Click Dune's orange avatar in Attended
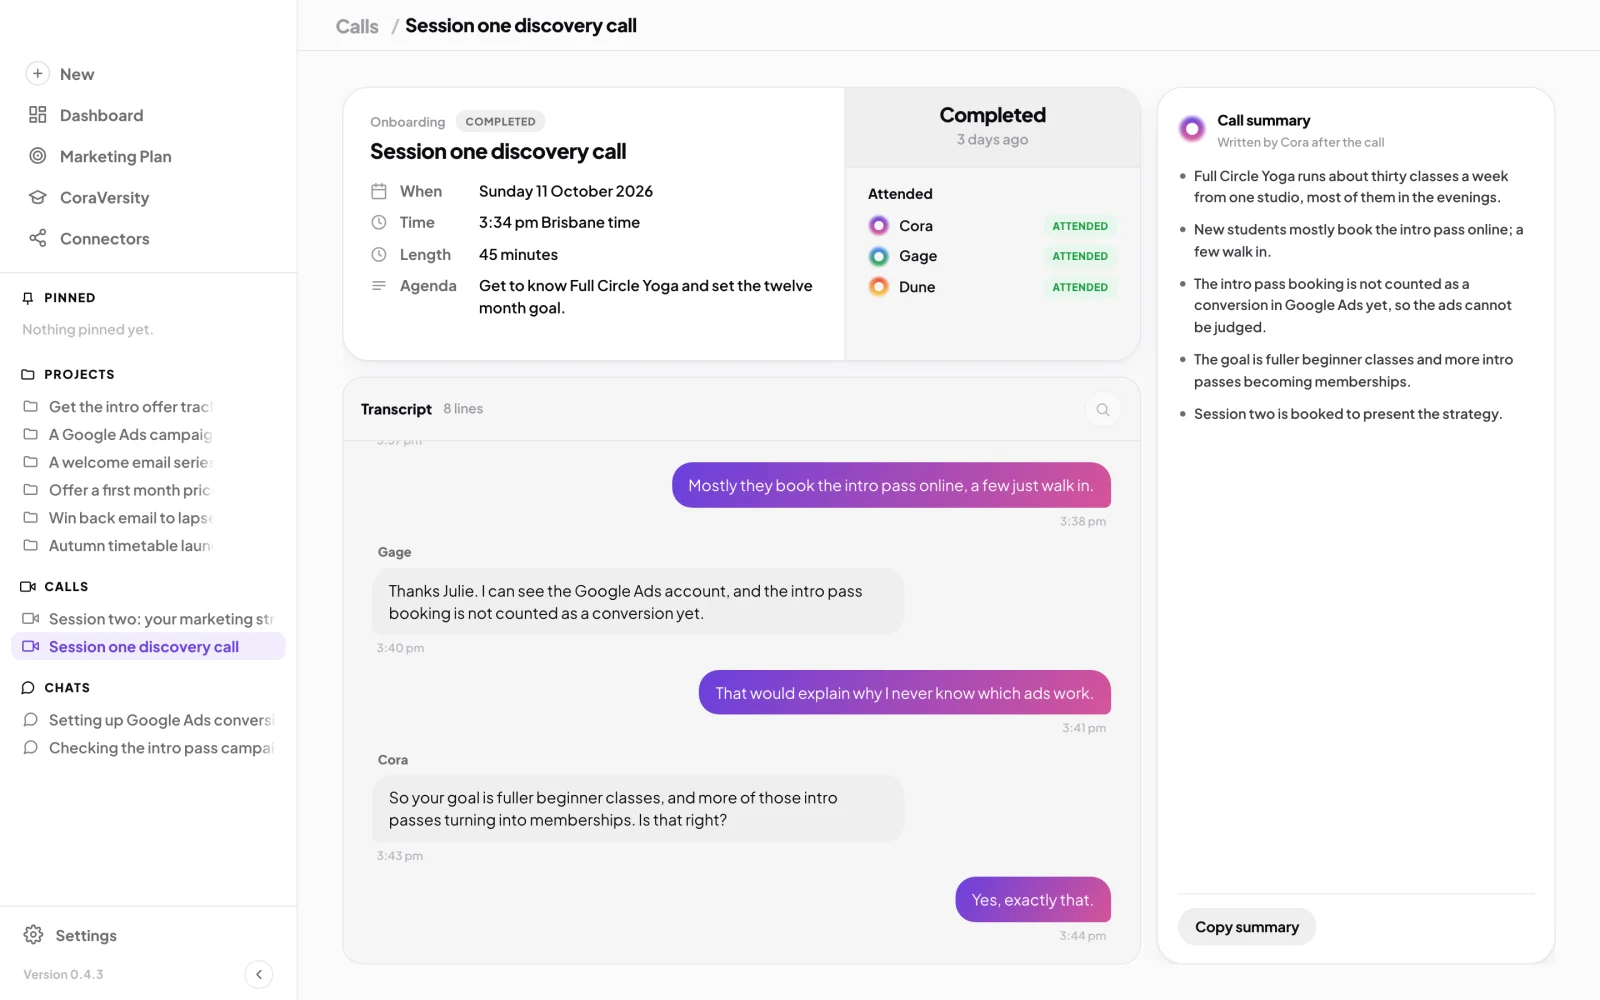 [x=879, y=287]
